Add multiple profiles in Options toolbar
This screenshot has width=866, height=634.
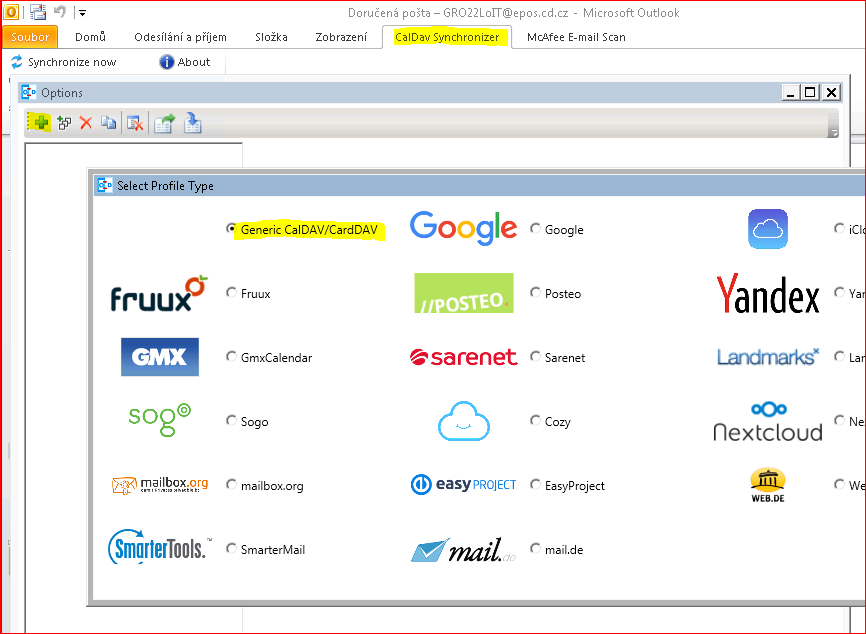pyautogui.click(x=64, y=123)
